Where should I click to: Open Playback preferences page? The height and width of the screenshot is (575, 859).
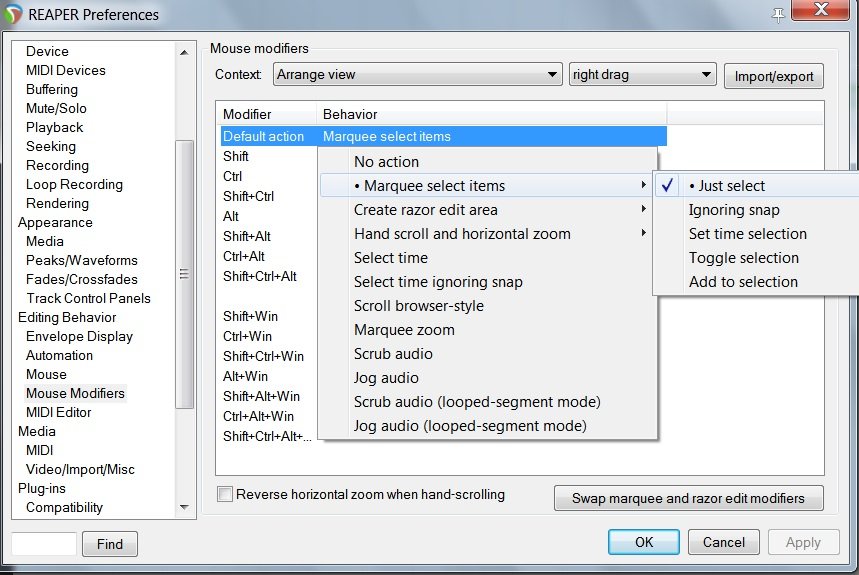click(x=55, y=128)
